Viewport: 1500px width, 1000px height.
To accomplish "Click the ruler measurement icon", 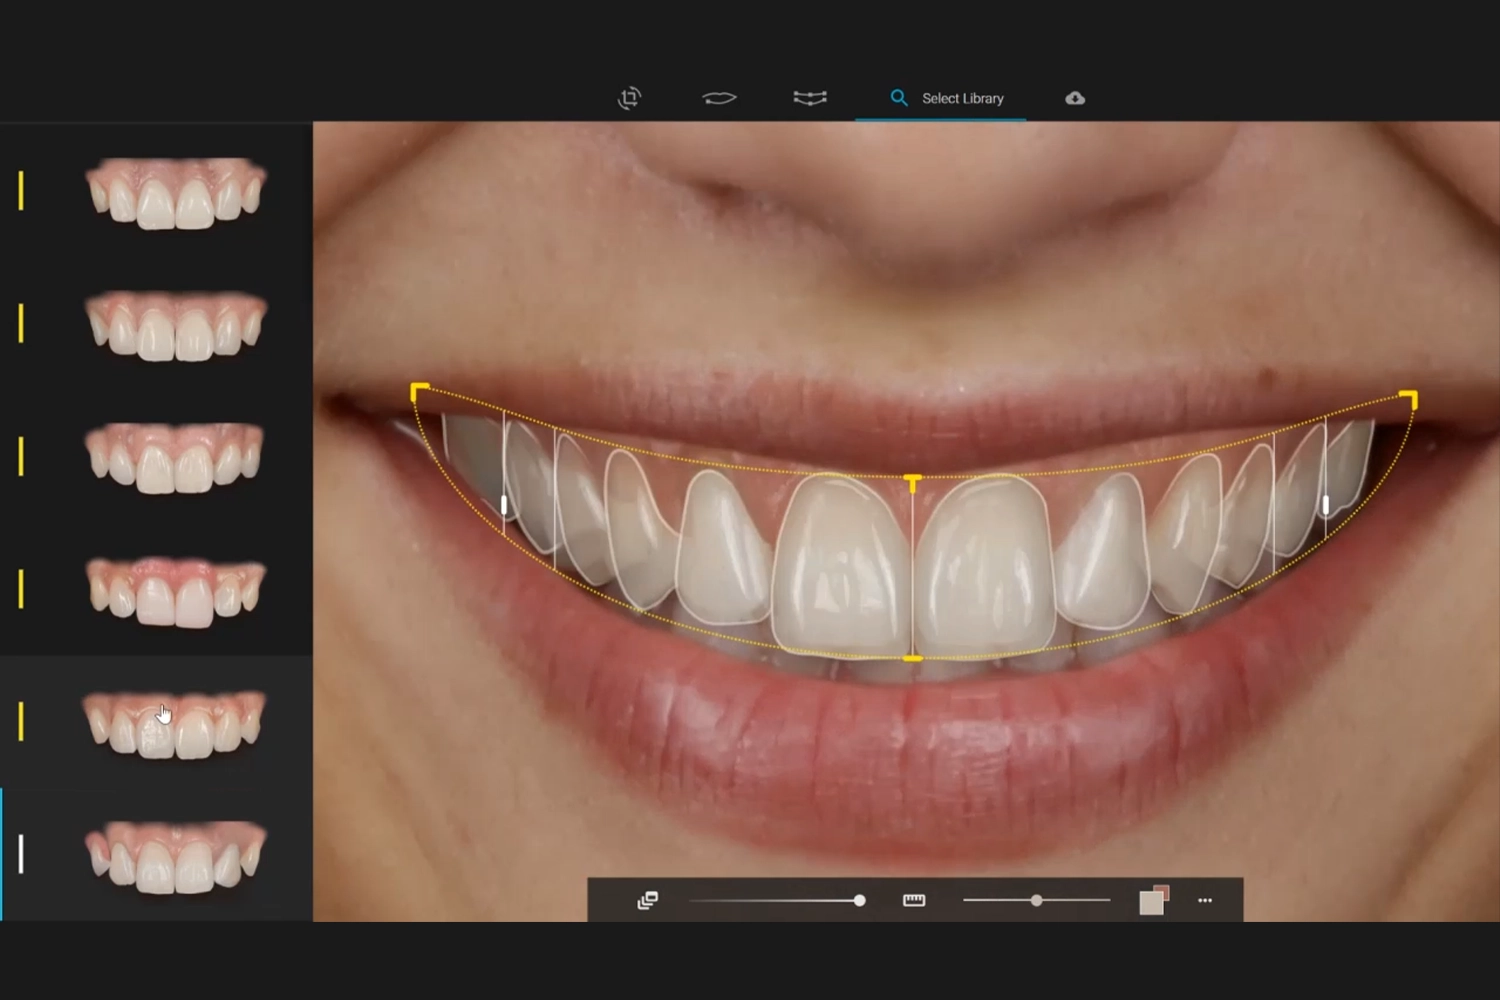I will click(914, 900).
